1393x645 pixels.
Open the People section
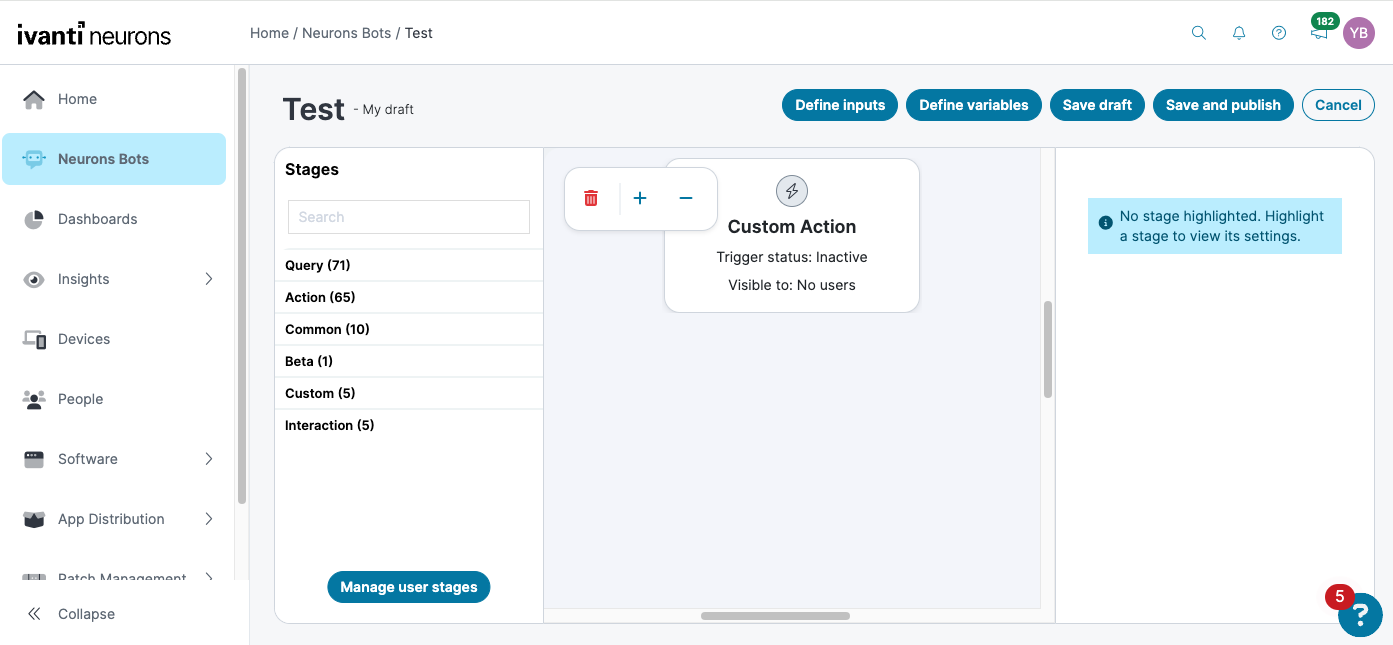pyautogui.click(x=80, y=399)
